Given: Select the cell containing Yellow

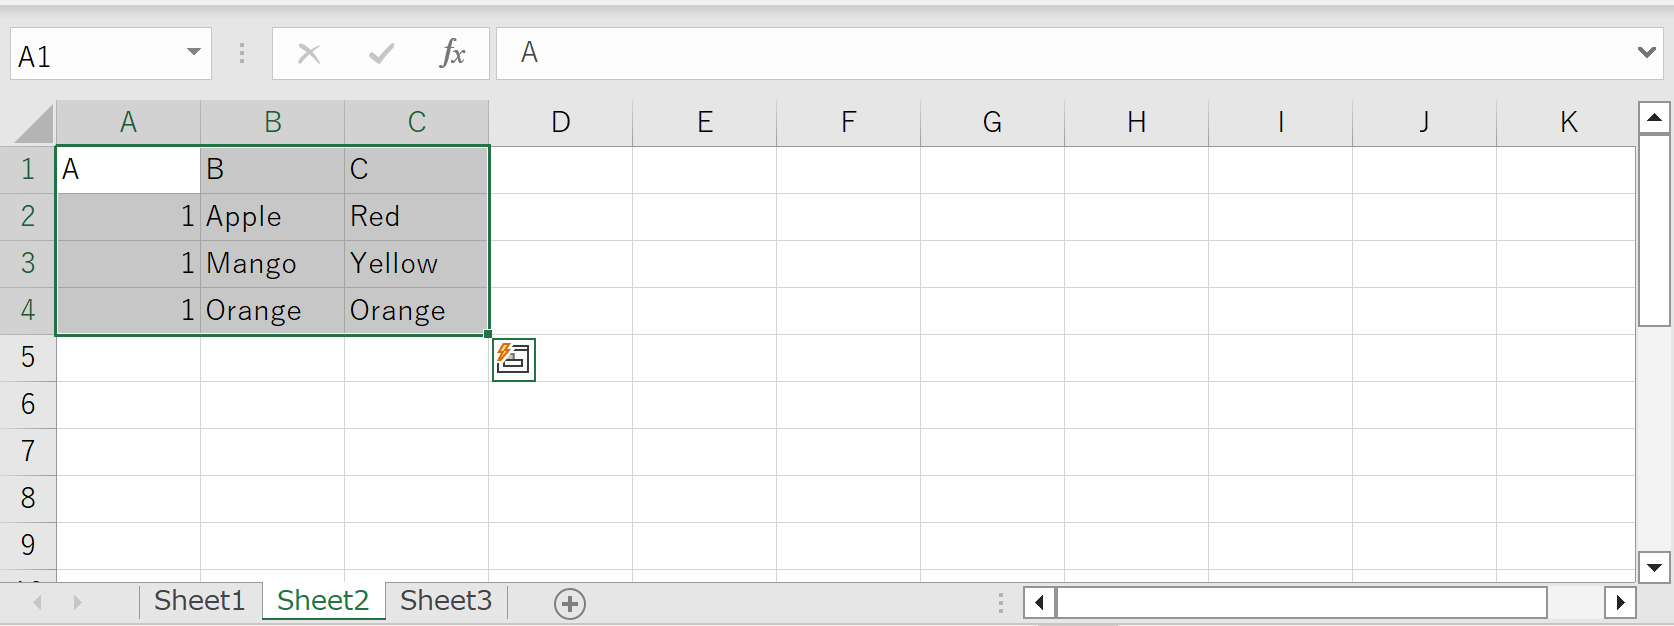Looking at the screenshot, I should pos(416,263).
